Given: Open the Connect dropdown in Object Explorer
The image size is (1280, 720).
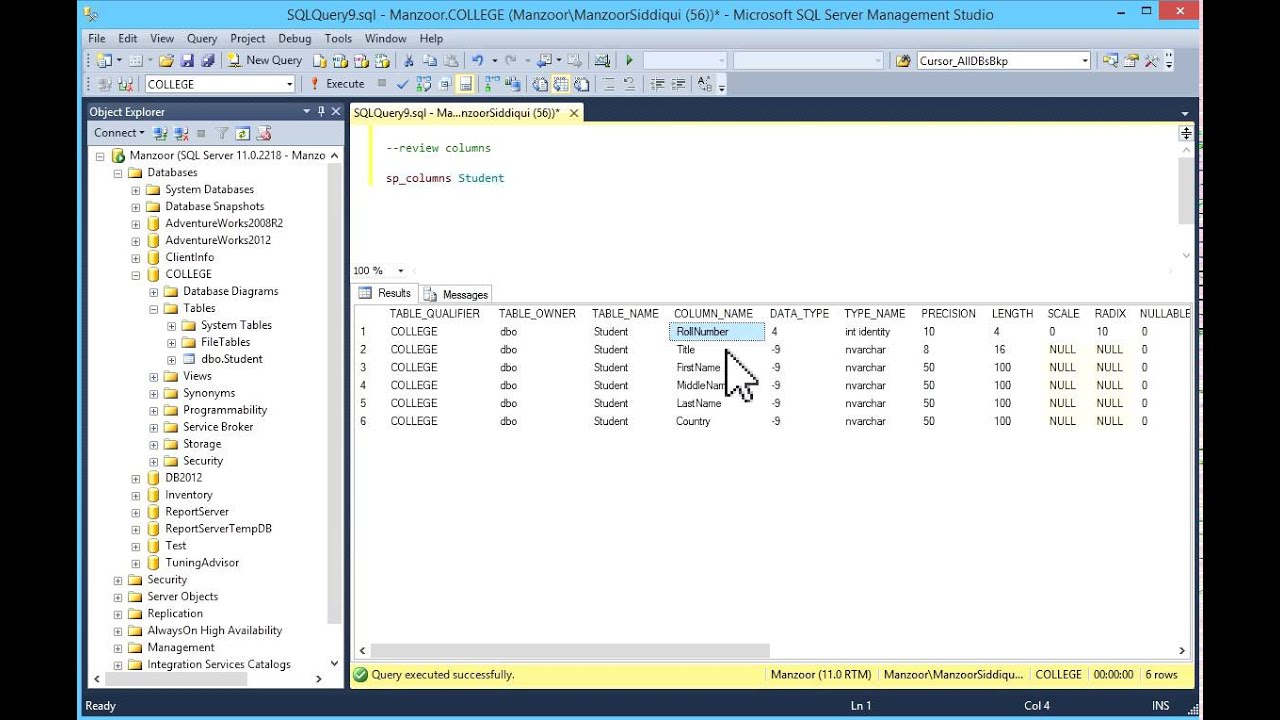Looking at the screenshot, I should point(120,133).
